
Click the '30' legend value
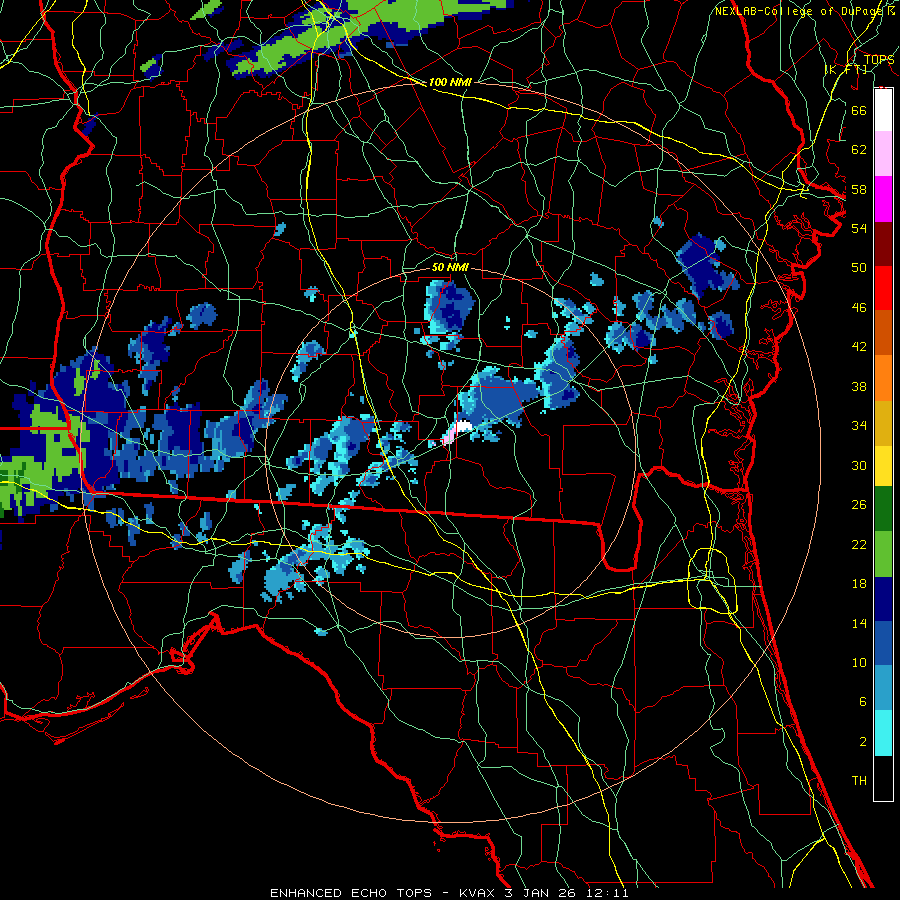(x=859, y=465)
